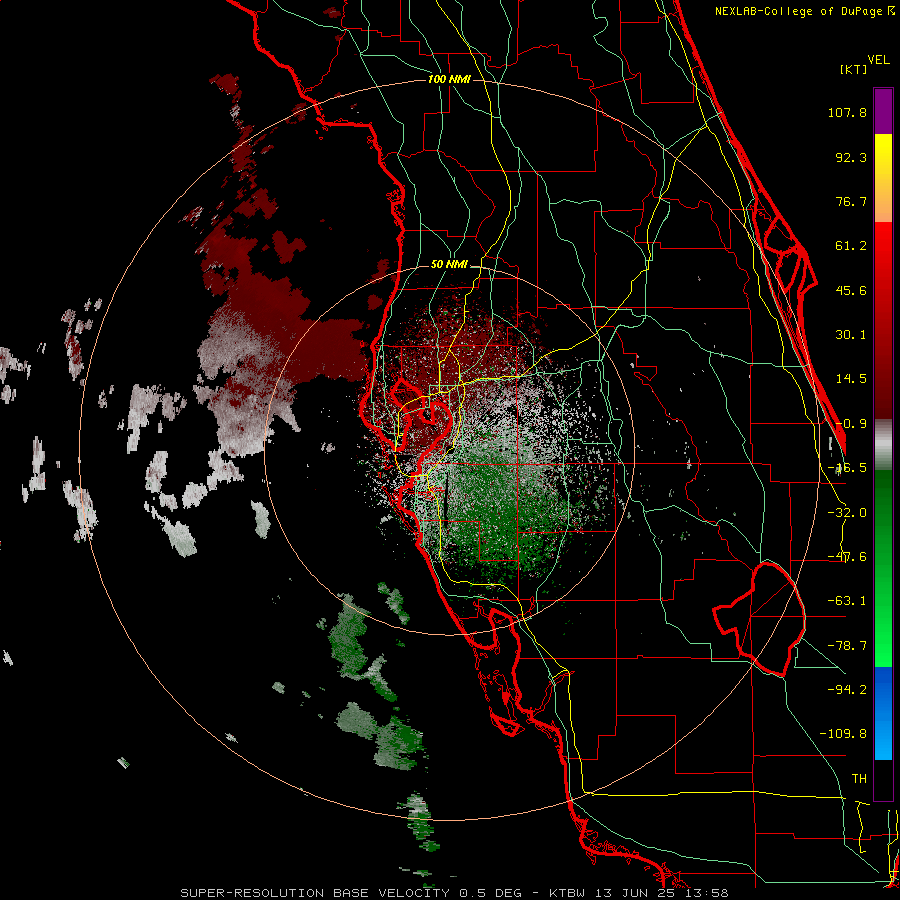Select the -94.2 velocity scale value

point(847,689)
